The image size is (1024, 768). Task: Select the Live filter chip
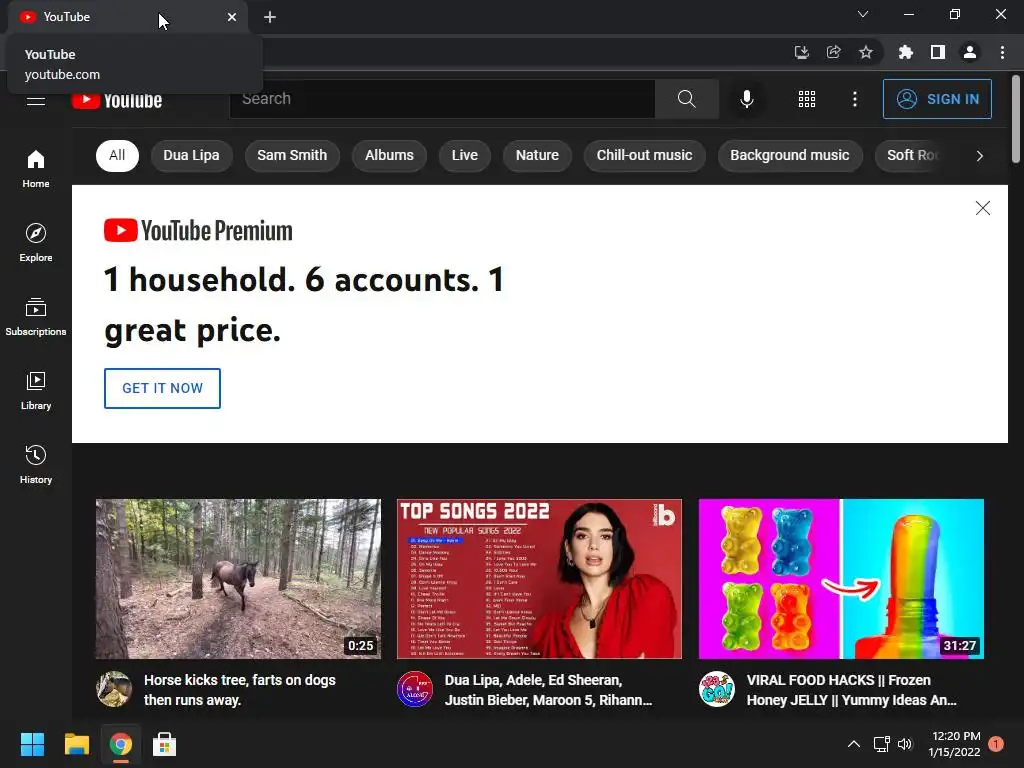pyautogui.click(x=464, y=155)
